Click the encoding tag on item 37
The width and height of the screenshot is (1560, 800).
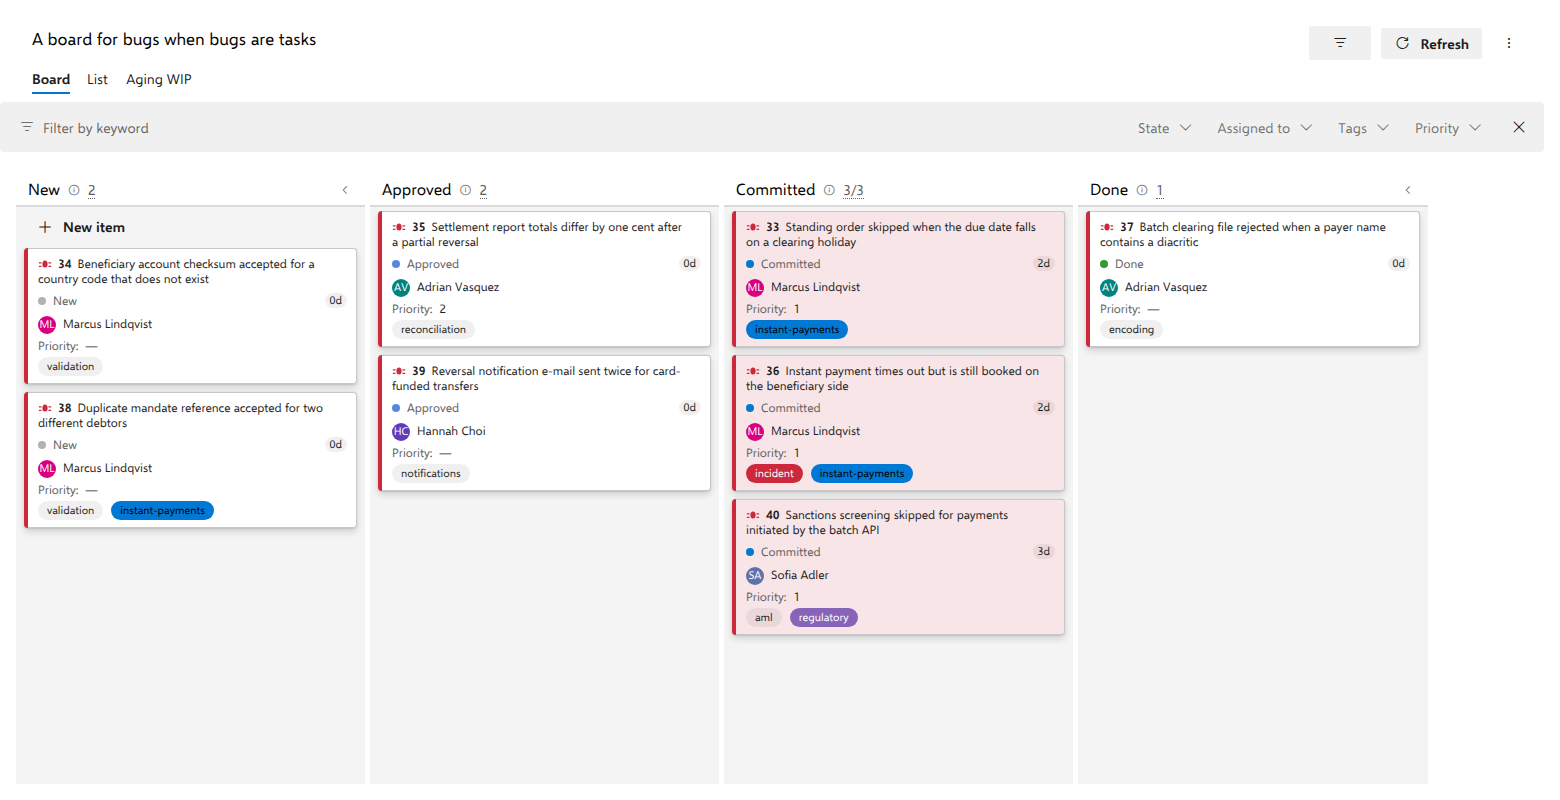coord(1131,330)
